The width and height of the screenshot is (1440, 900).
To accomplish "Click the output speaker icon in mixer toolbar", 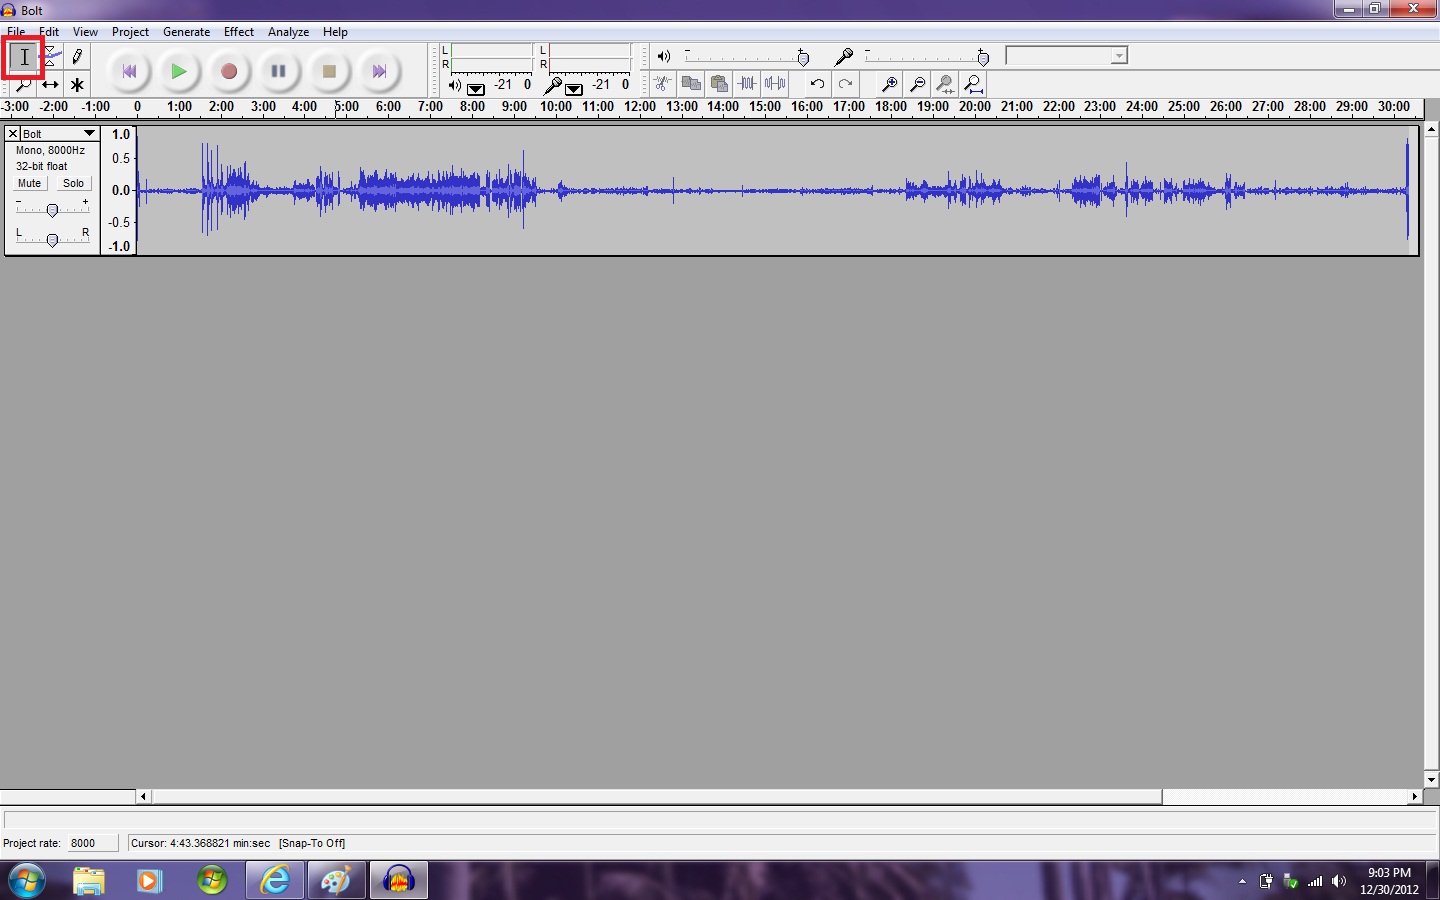I will click(x=663, y=56).
